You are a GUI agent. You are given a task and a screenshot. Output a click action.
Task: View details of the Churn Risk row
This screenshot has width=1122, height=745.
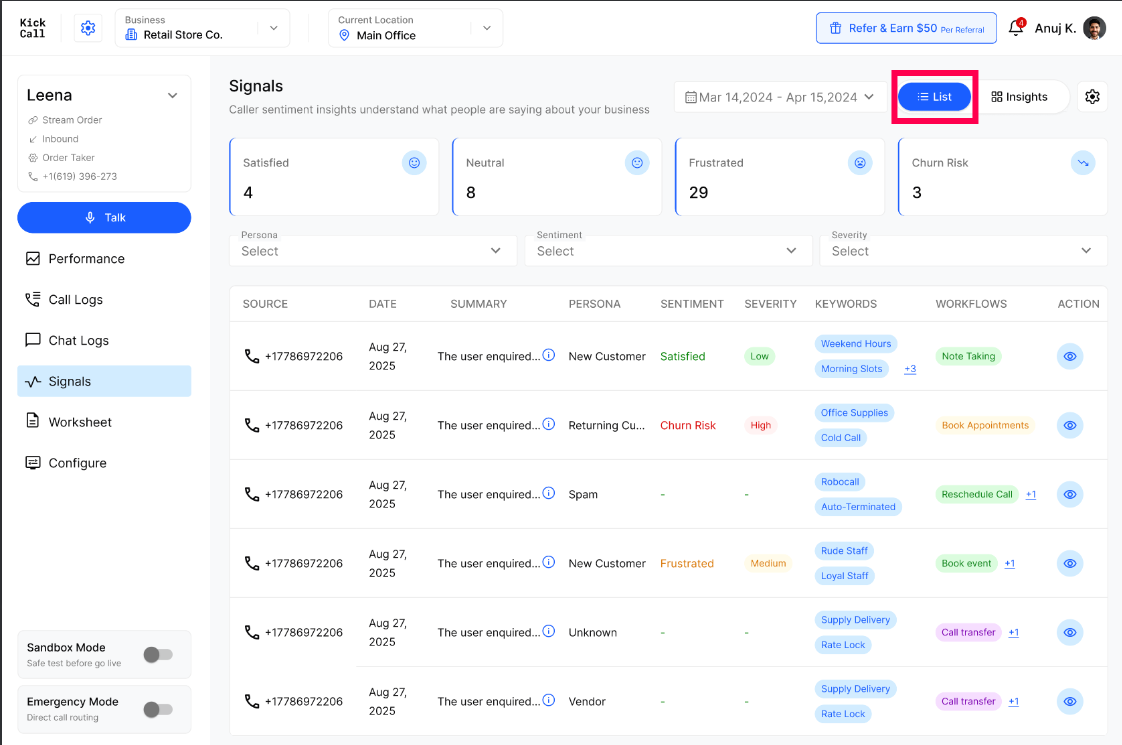point(1070,425)
